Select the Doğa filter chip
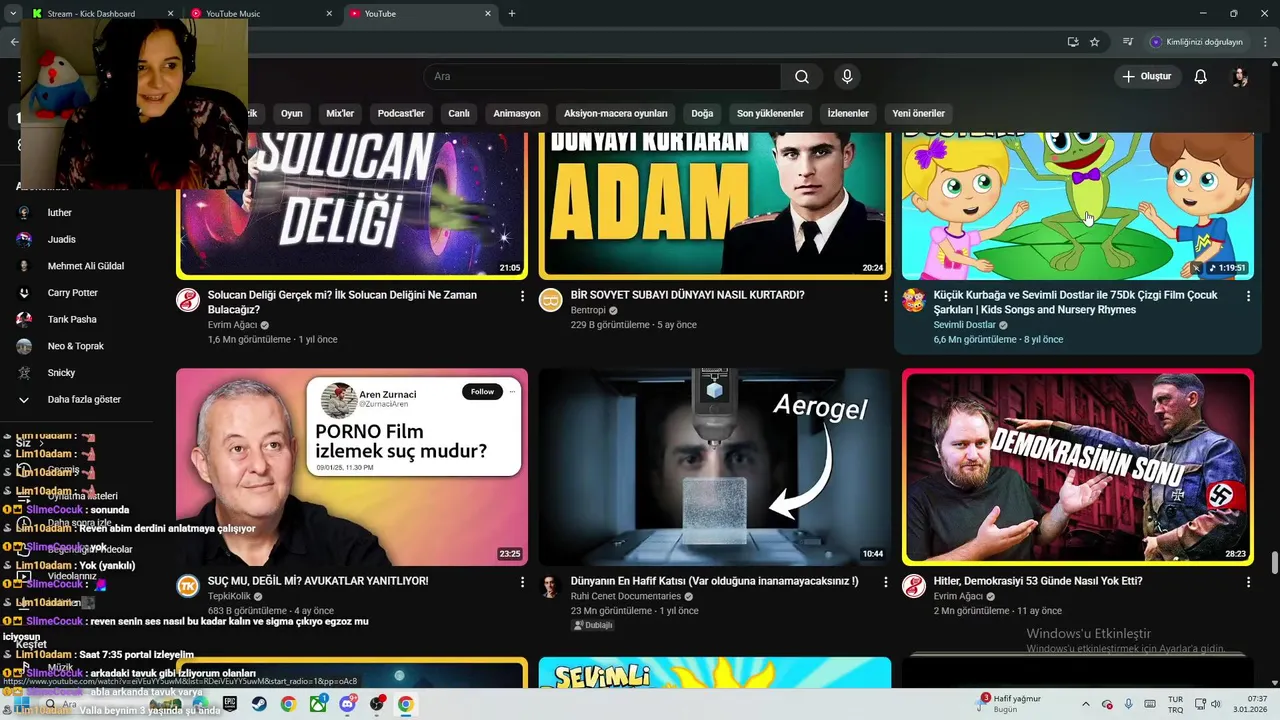 [x=702, y=113]
